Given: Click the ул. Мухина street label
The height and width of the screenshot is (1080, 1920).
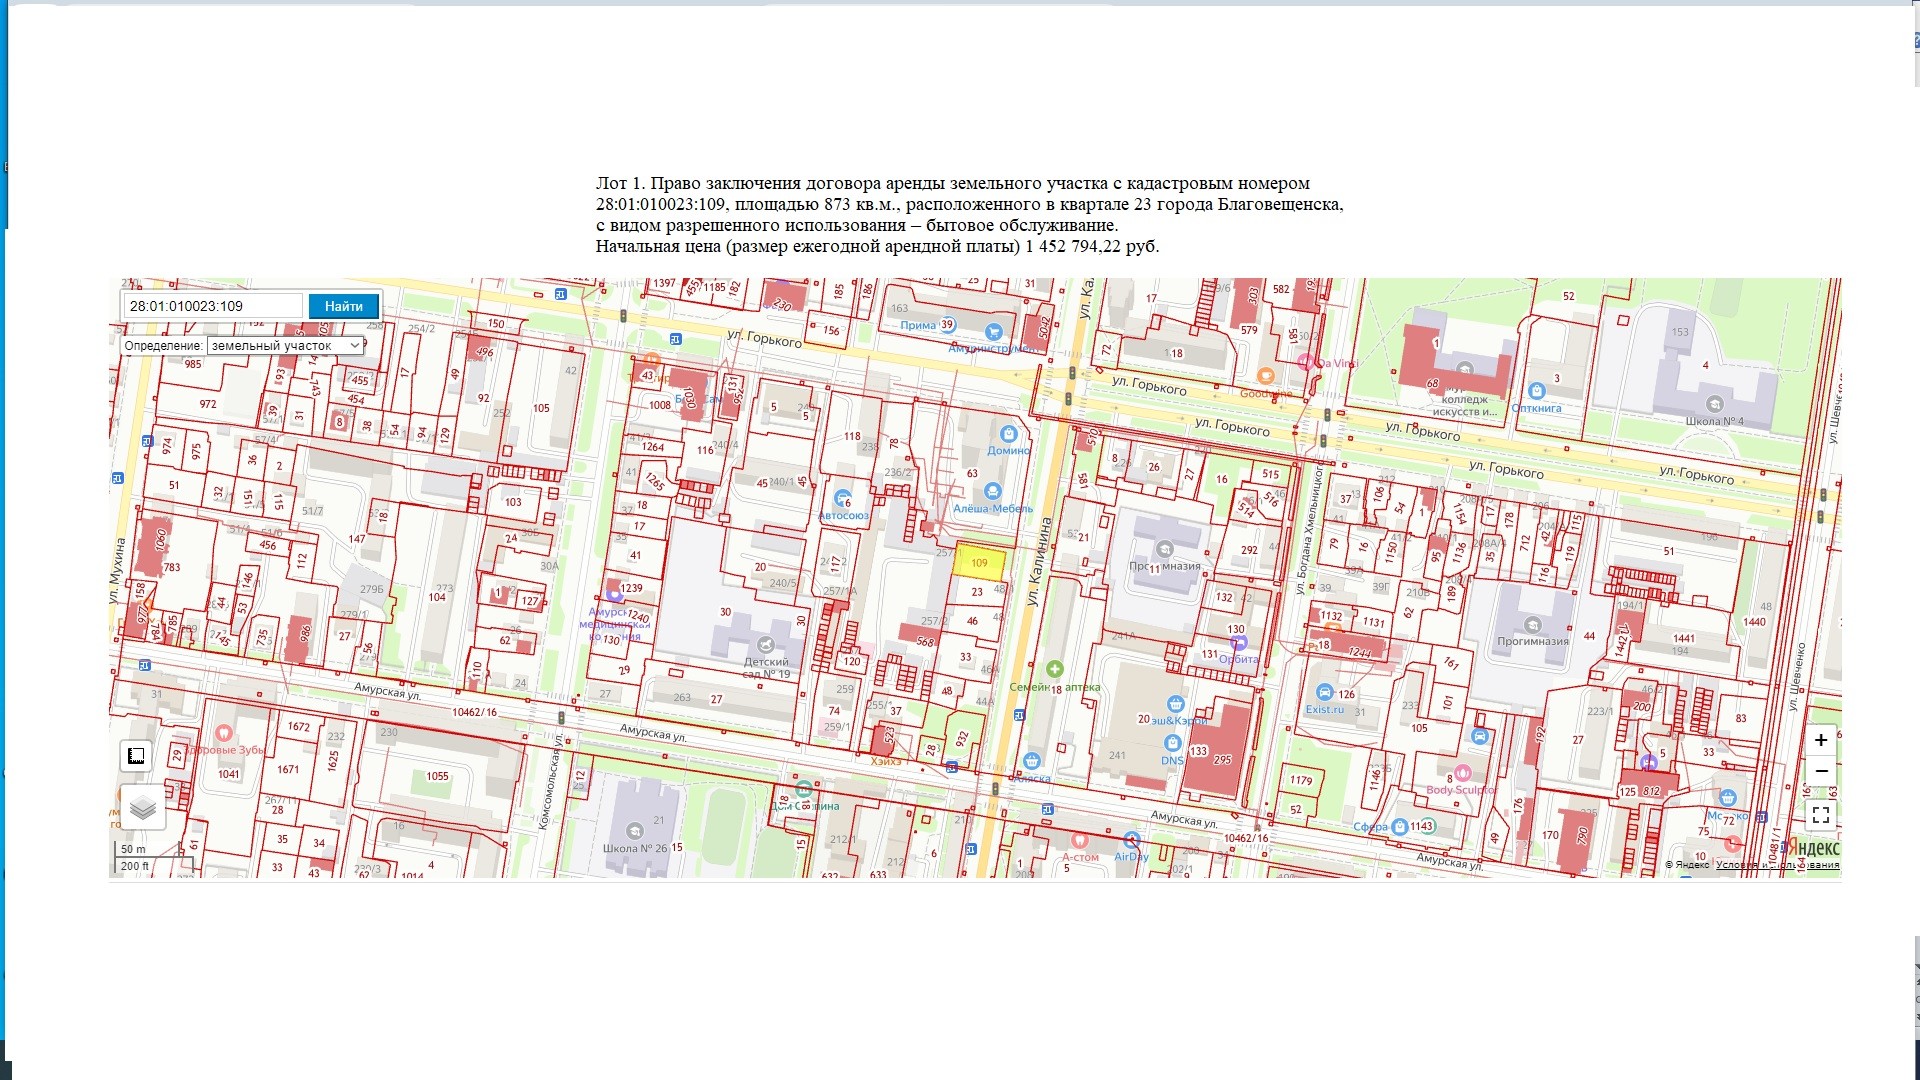Looking at the screenshot, I should click(118, 570).
